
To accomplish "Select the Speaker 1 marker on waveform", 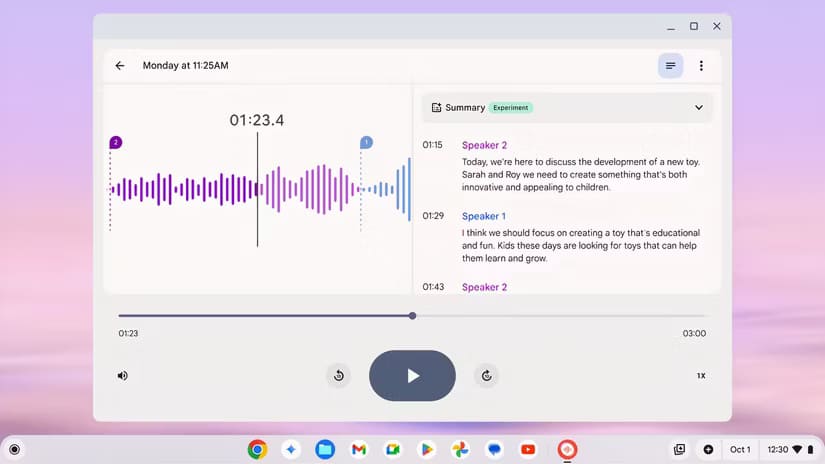I will [x=366, y=143].
